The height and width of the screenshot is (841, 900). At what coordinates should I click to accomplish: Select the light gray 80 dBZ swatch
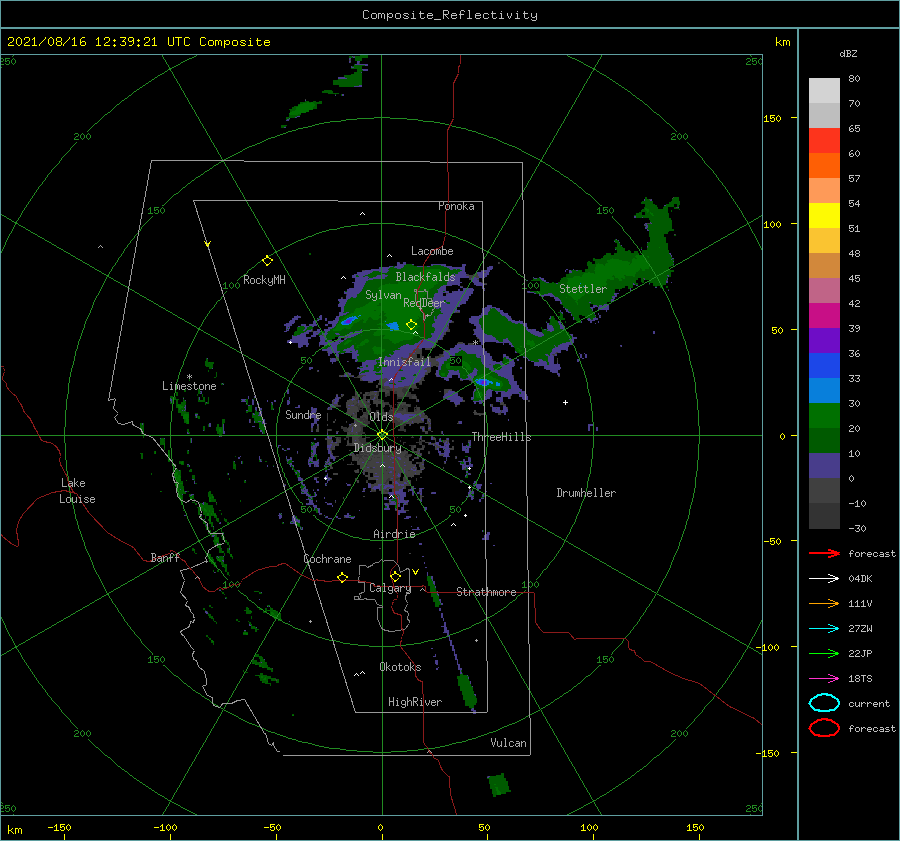[824, 91]
